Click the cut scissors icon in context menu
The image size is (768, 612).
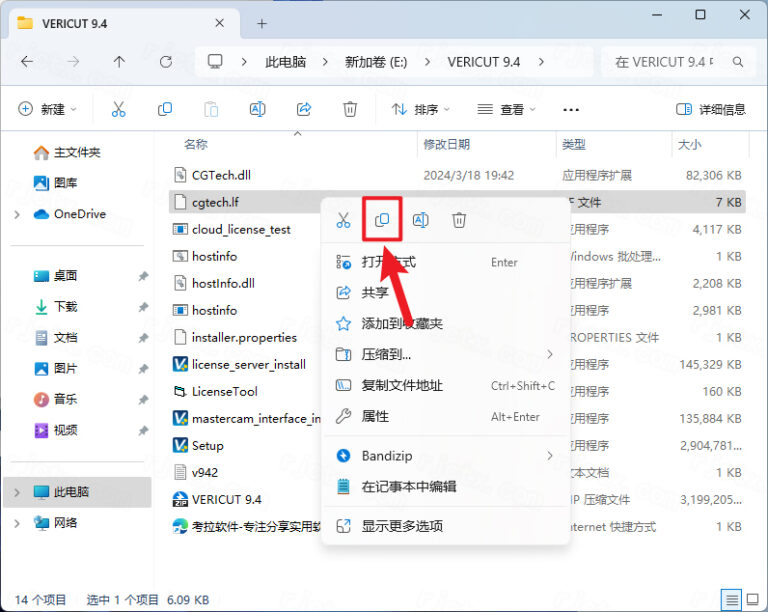[343, 220]
